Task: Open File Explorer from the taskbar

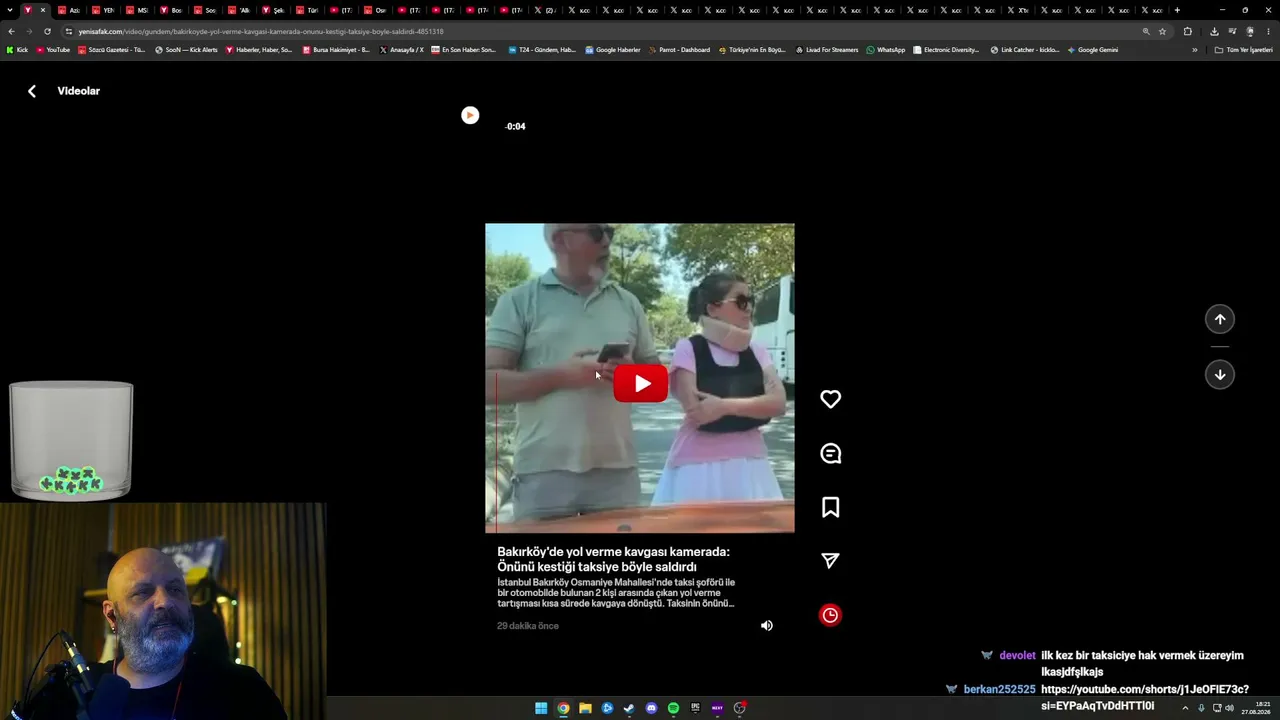Action: [x=585, y=708]
